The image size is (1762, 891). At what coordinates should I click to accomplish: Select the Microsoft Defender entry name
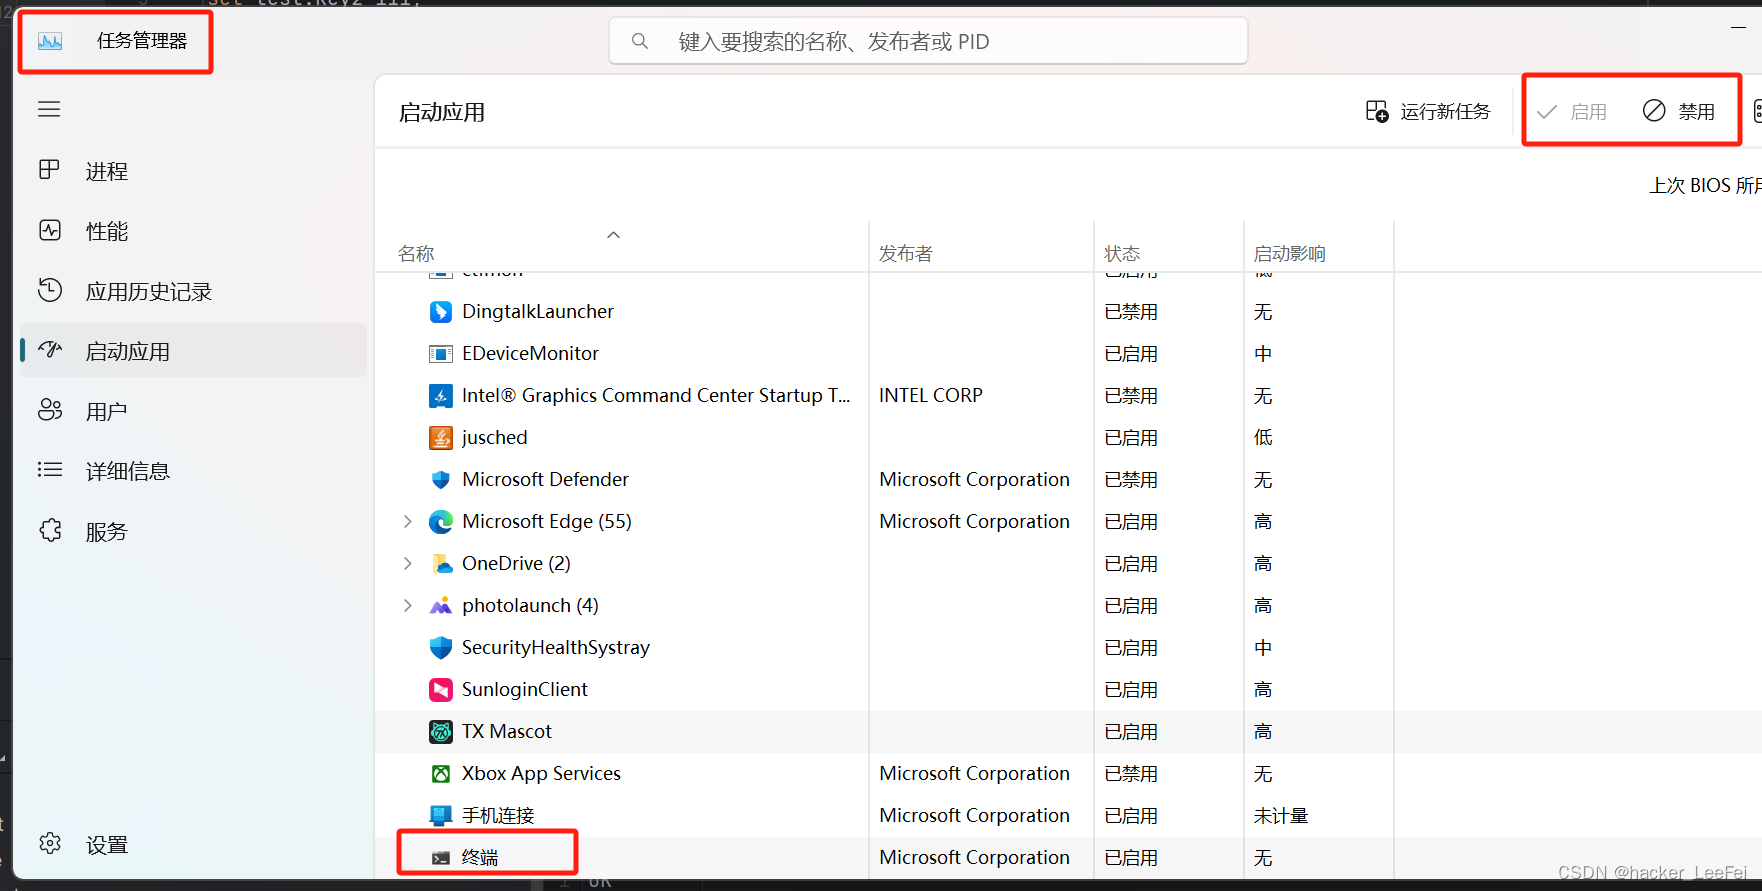pos(545,479)
